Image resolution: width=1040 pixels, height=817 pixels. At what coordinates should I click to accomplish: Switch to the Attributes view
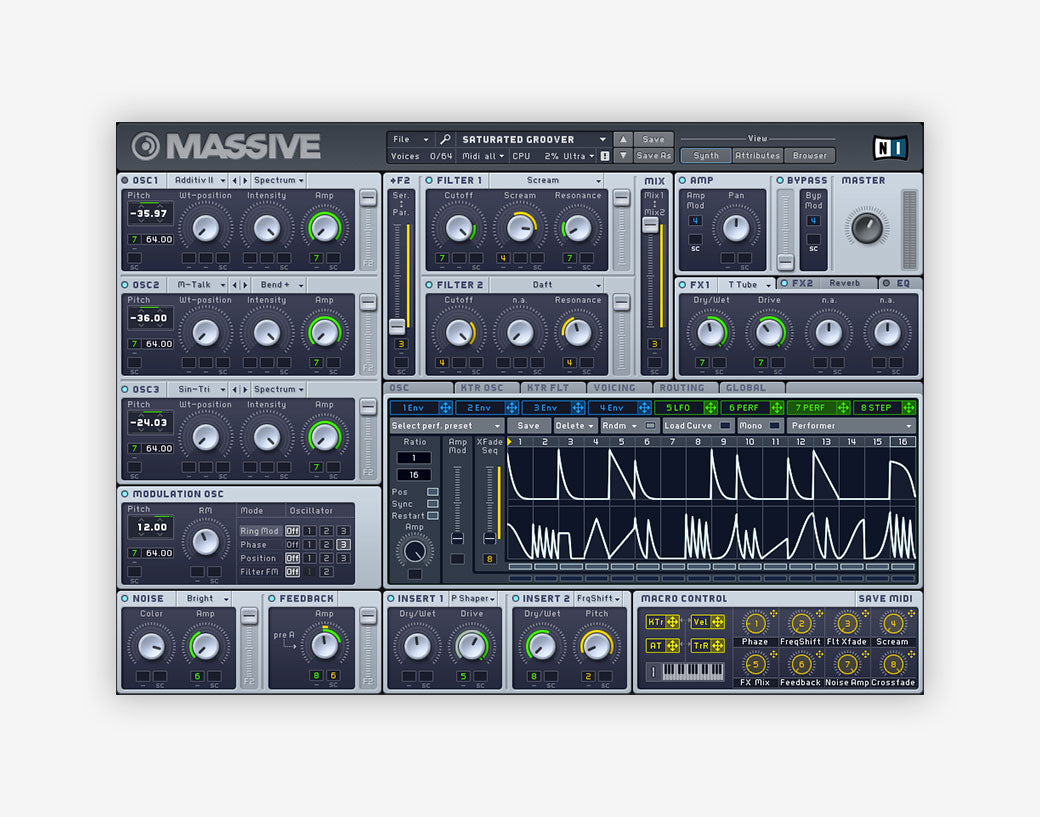pos(757,156)
